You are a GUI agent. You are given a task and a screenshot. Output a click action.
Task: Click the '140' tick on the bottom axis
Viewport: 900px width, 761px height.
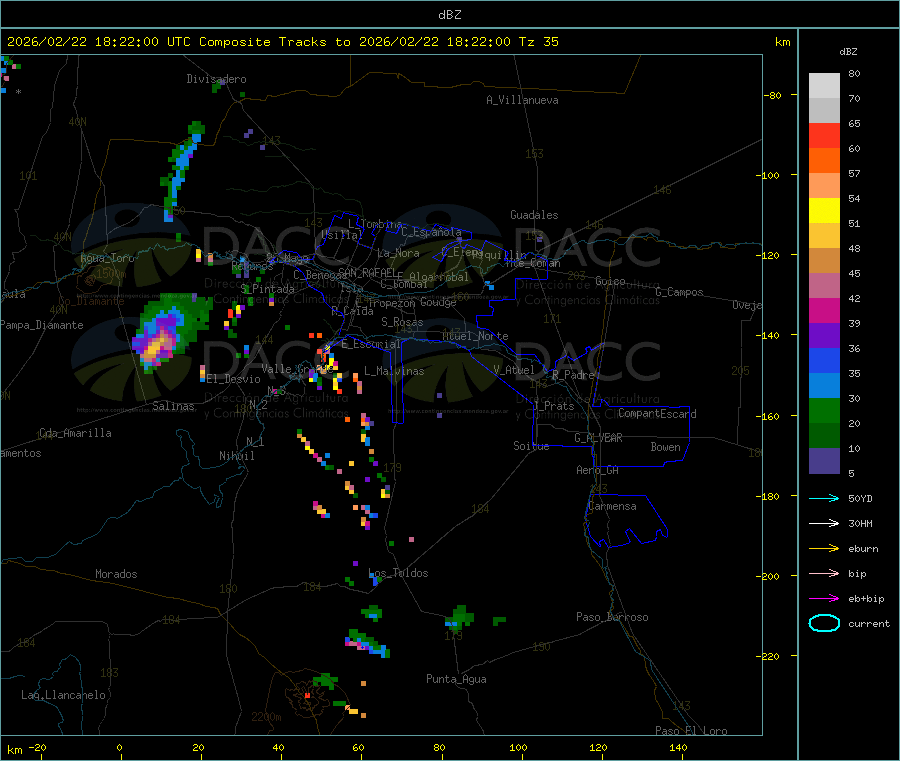tap(678, 747)
